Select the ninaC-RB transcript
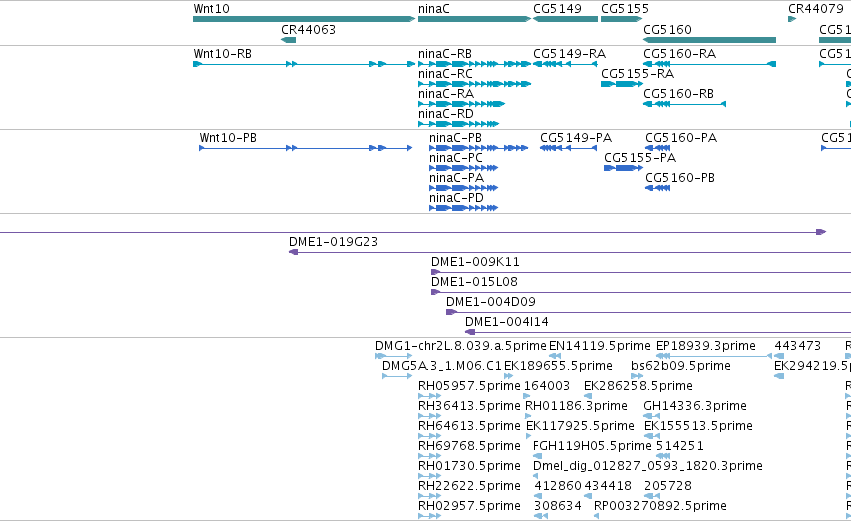 coord(474,64)
